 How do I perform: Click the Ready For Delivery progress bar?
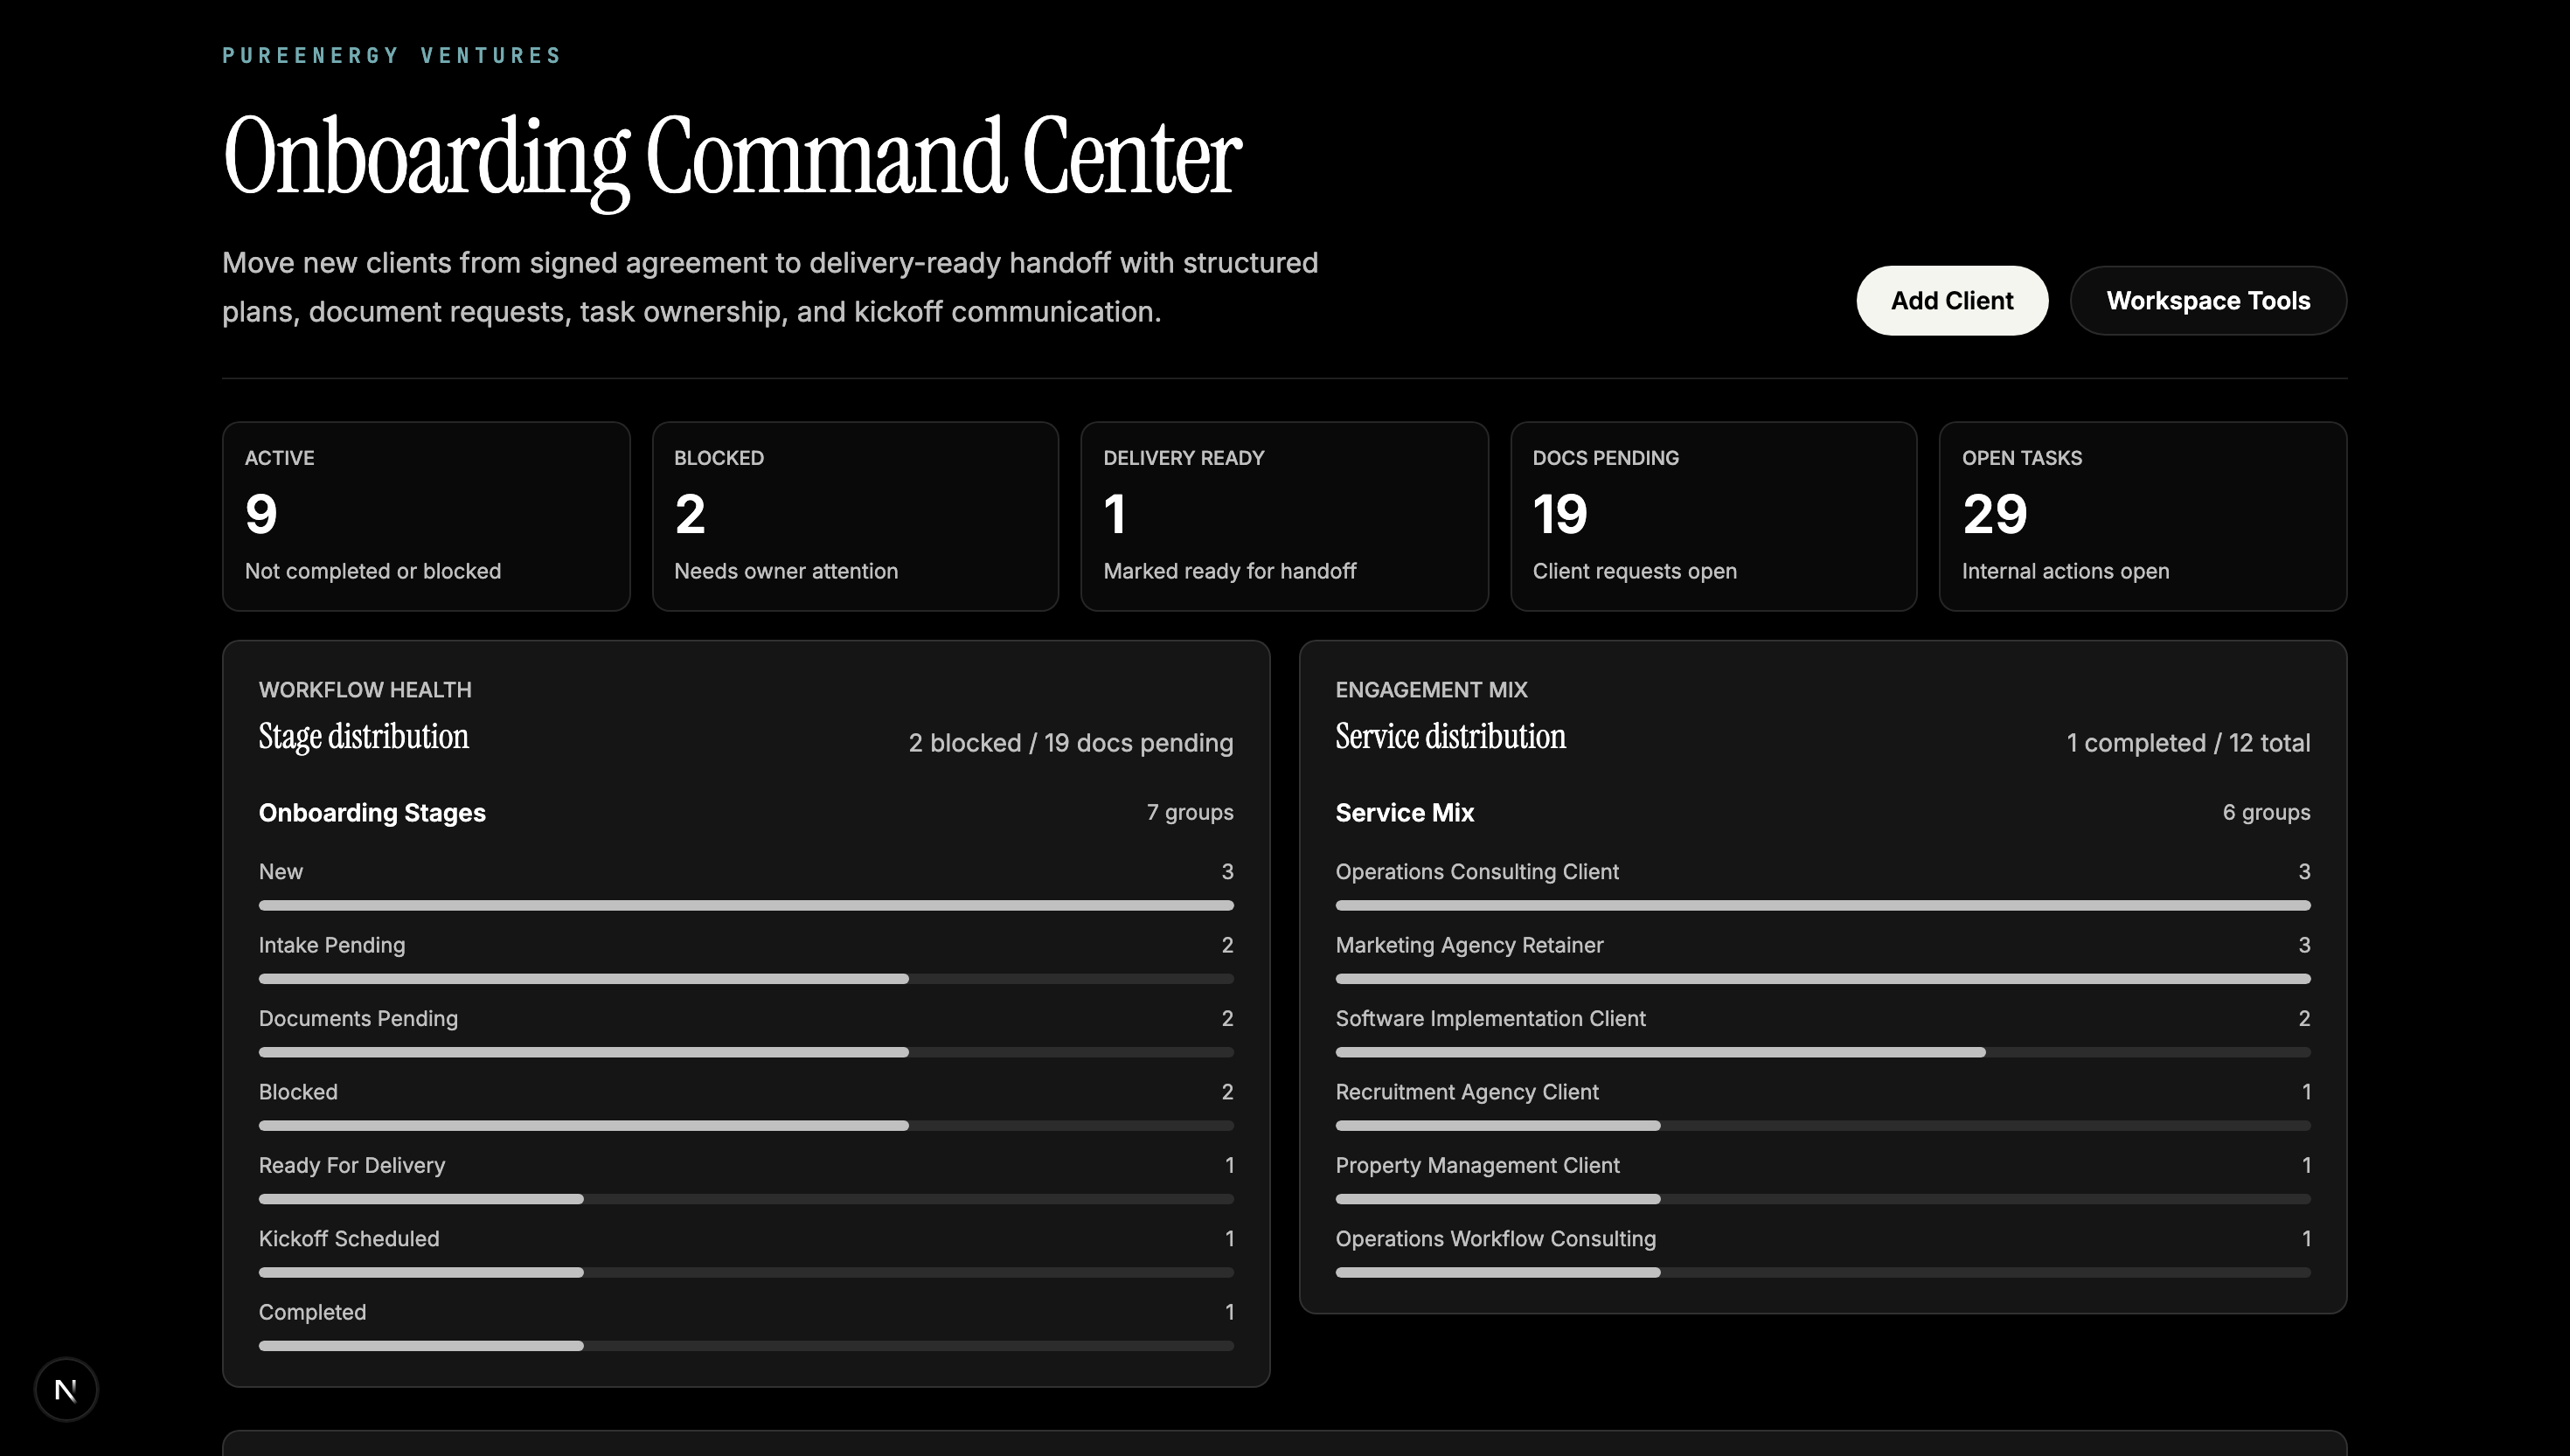click(746, 1199)
